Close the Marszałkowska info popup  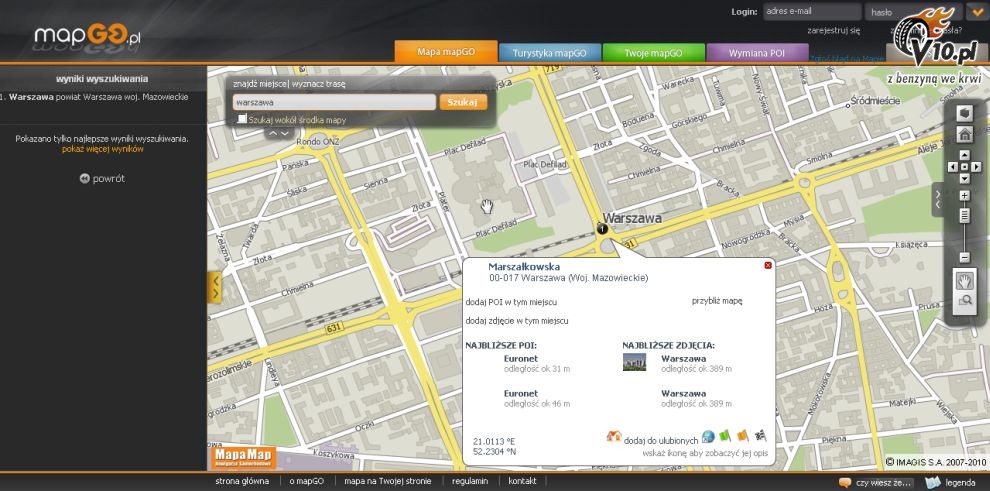(x=768, y=265)
